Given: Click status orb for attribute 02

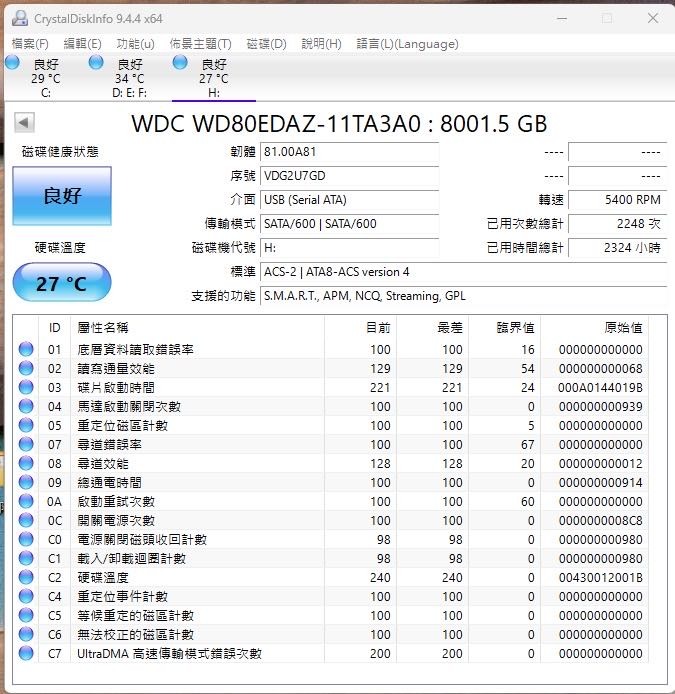Looking at the screenshot, I should click(x=26, y=368).
